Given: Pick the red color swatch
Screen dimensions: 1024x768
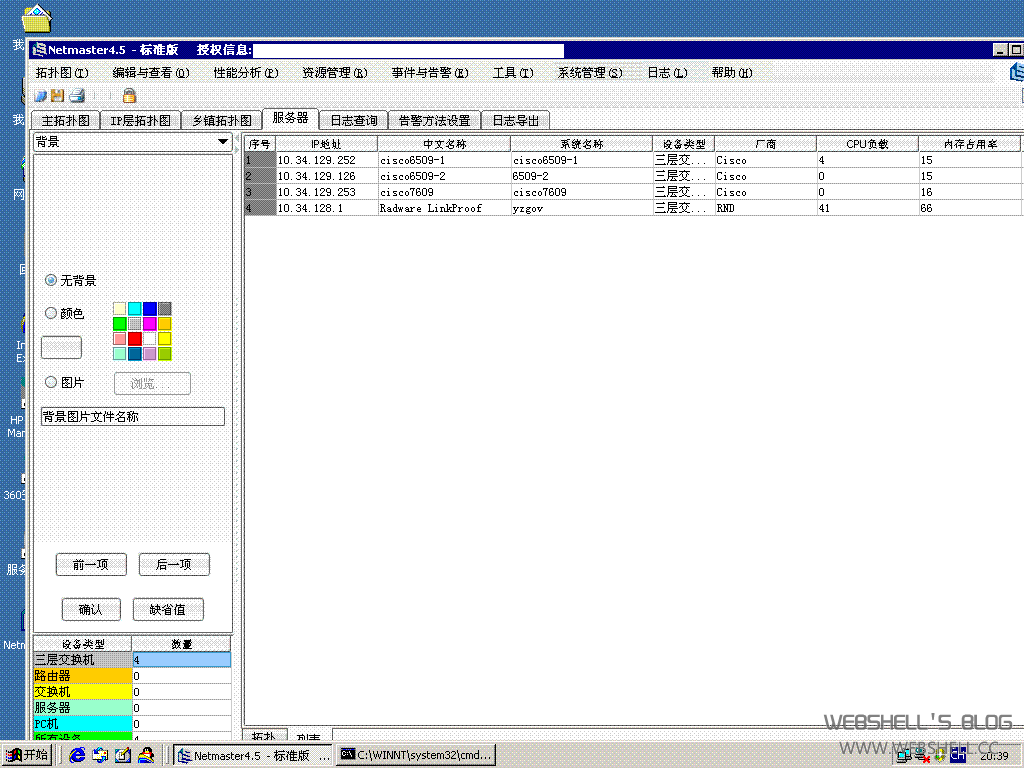Looking at the screenshot, I should tap(135, 338).
